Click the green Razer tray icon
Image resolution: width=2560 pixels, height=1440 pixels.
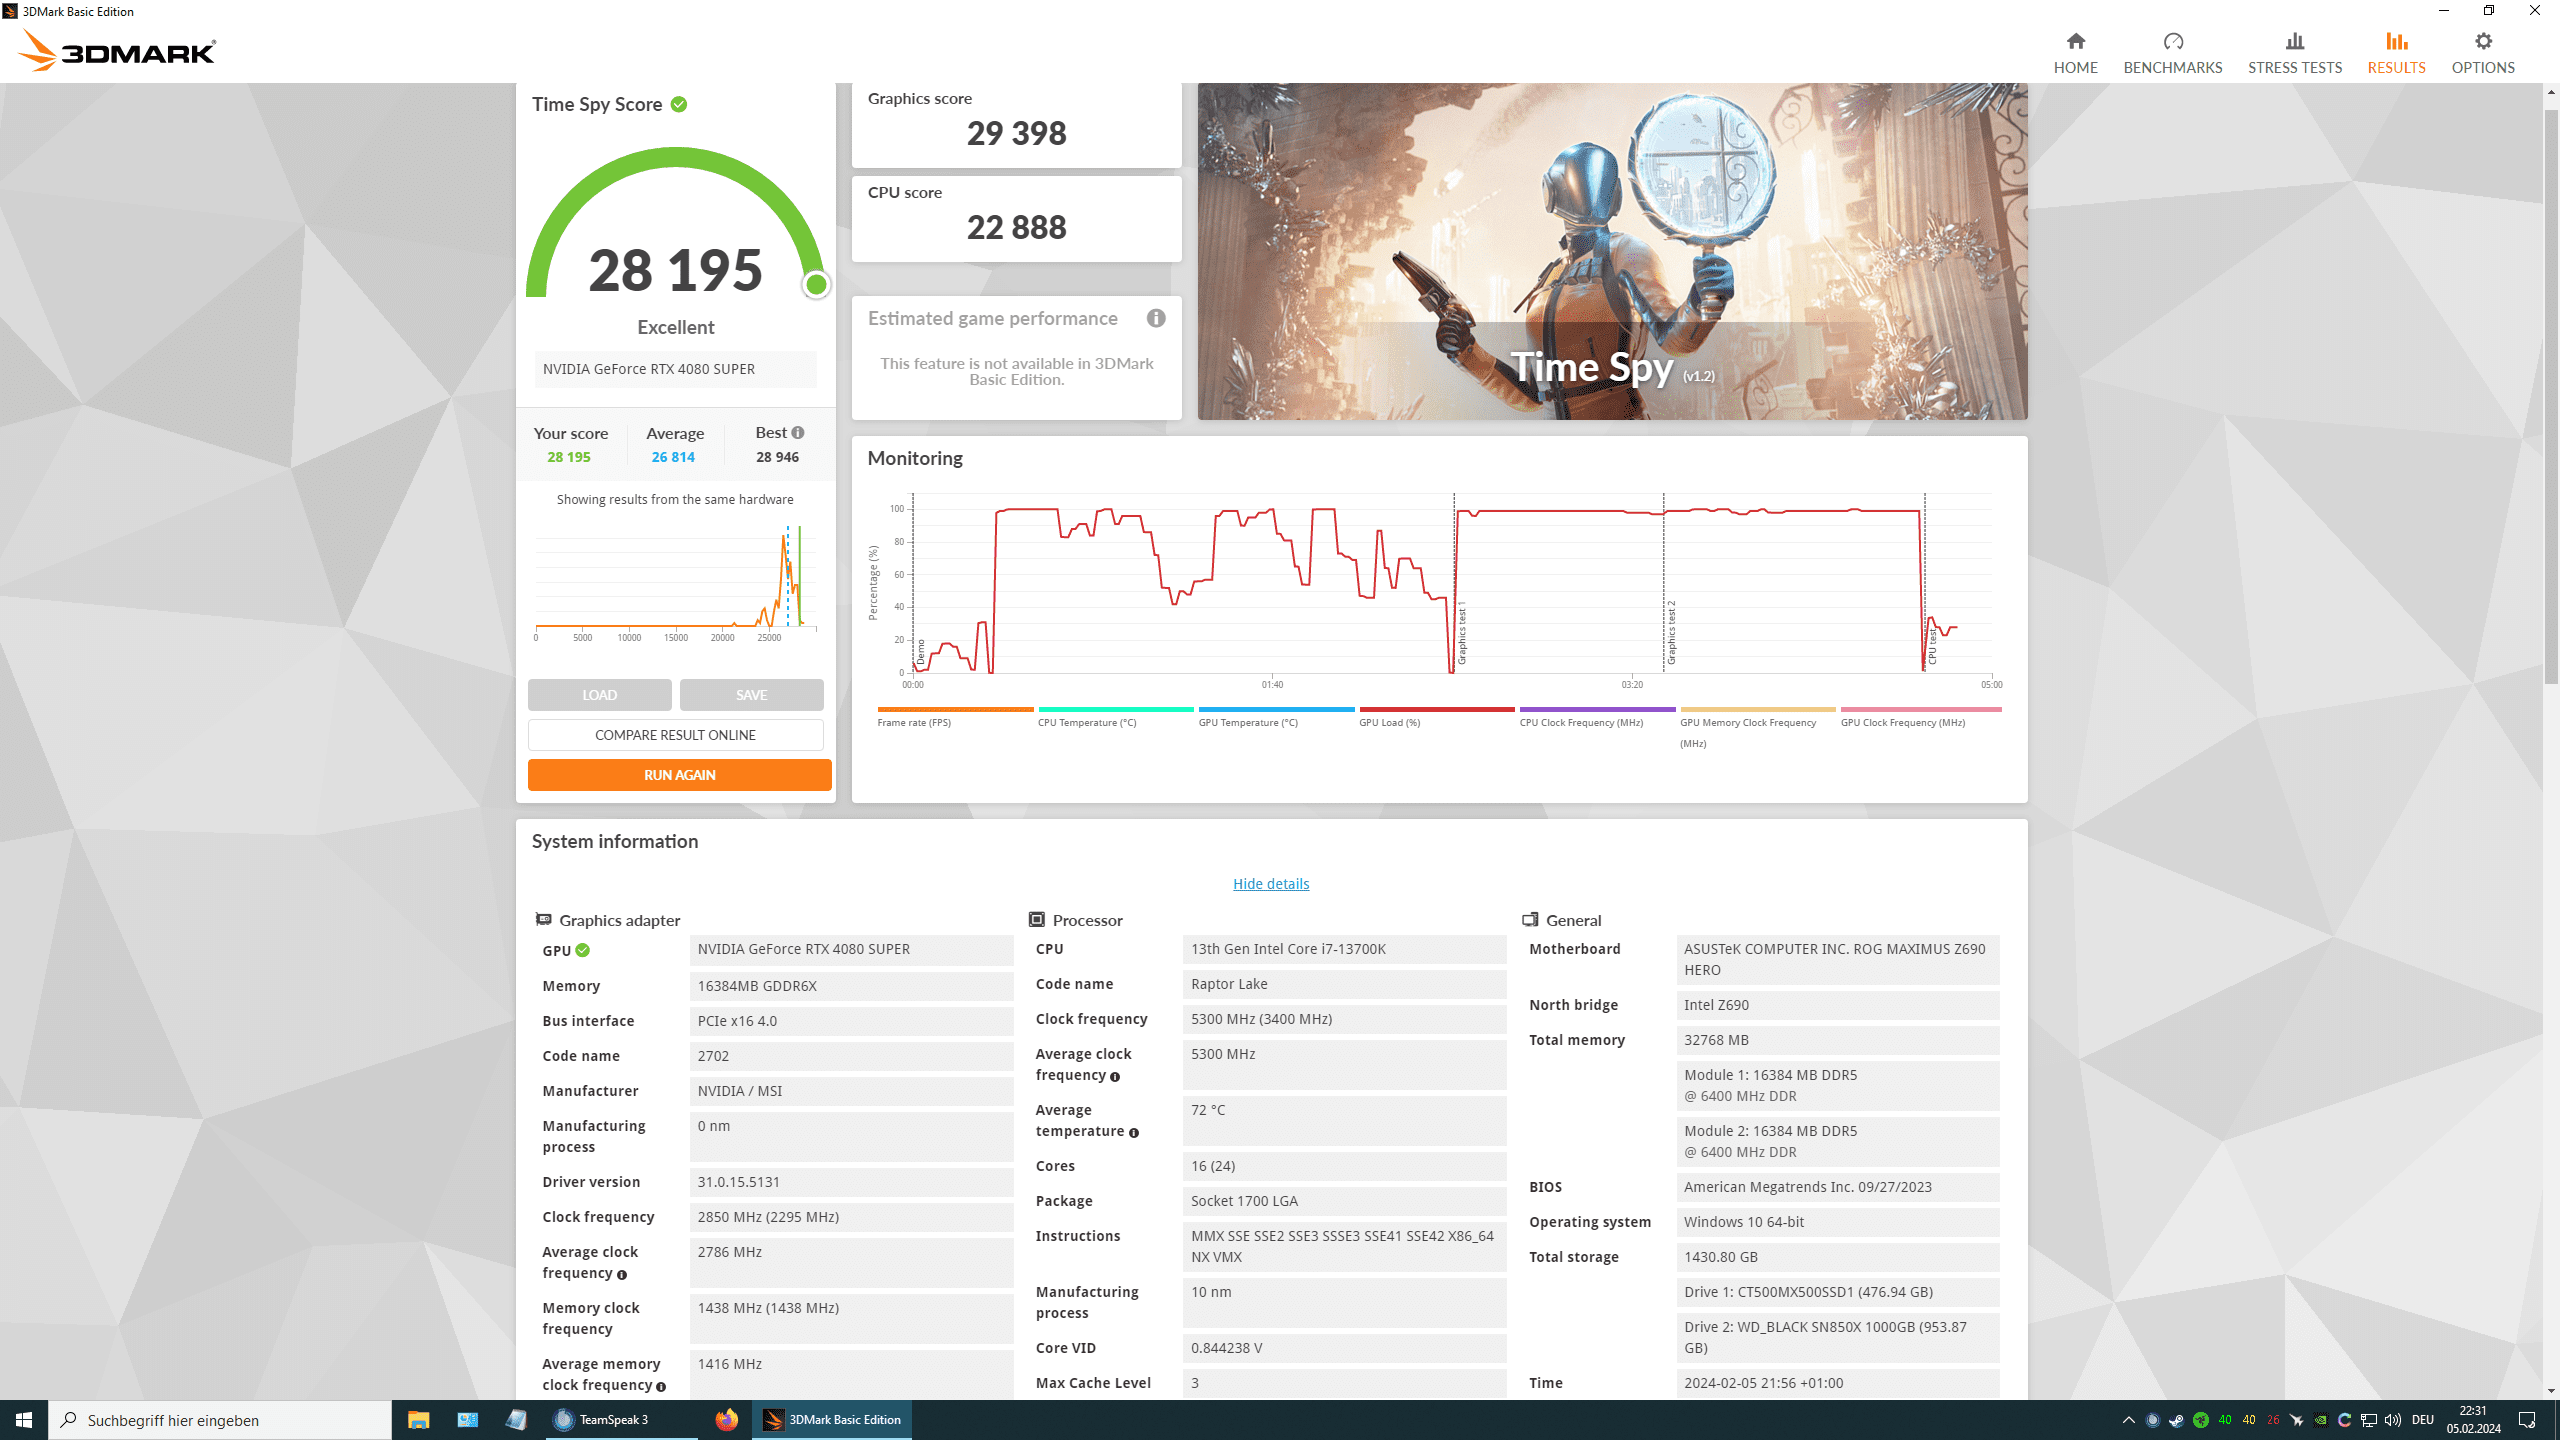click(2201, 1420)
